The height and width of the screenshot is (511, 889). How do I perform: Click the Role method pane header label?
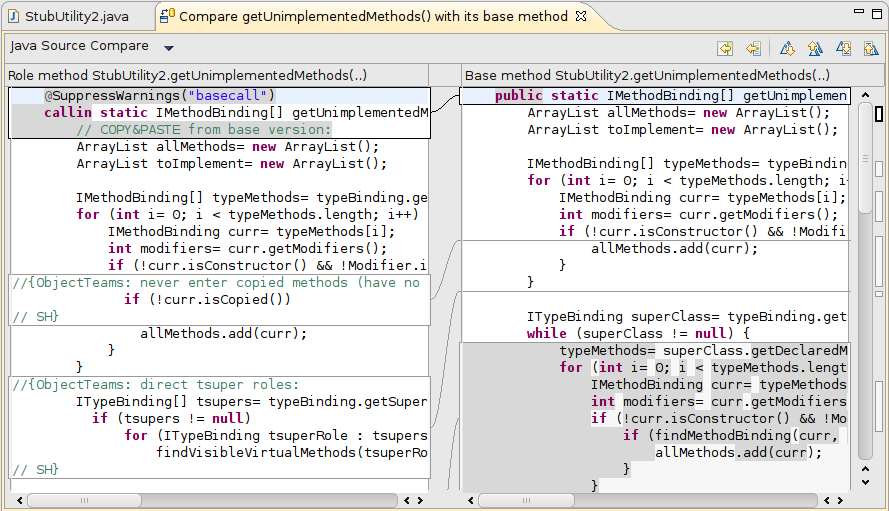(187, 75)
